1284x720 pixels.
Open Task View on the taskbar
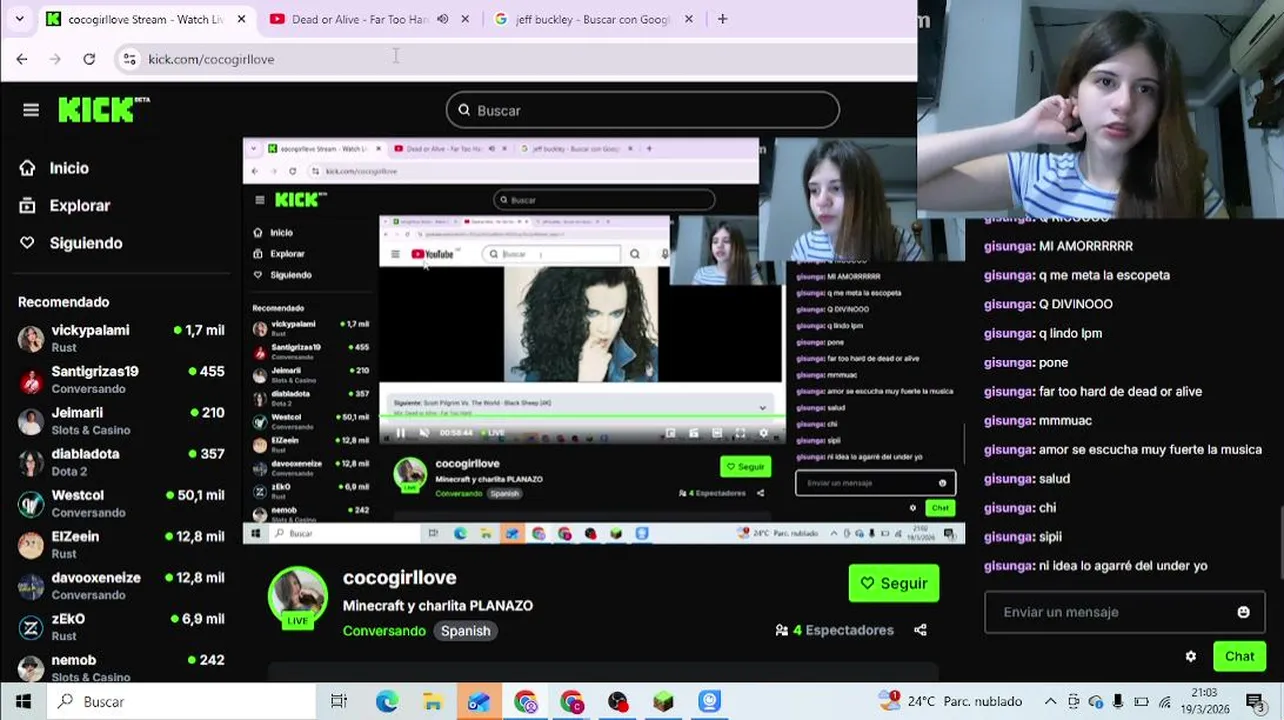pos(339,702)
